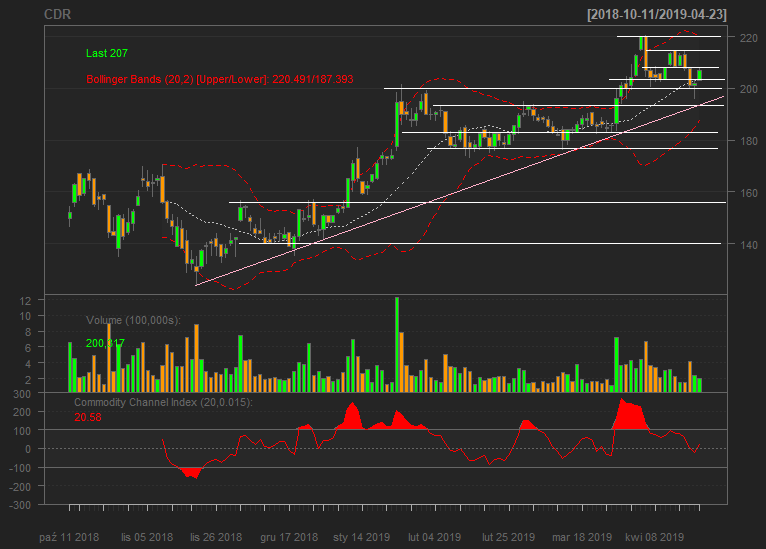Click the red CCI value 20.58
The width and height of the screenshot is (766, 549).
[88, 417]
